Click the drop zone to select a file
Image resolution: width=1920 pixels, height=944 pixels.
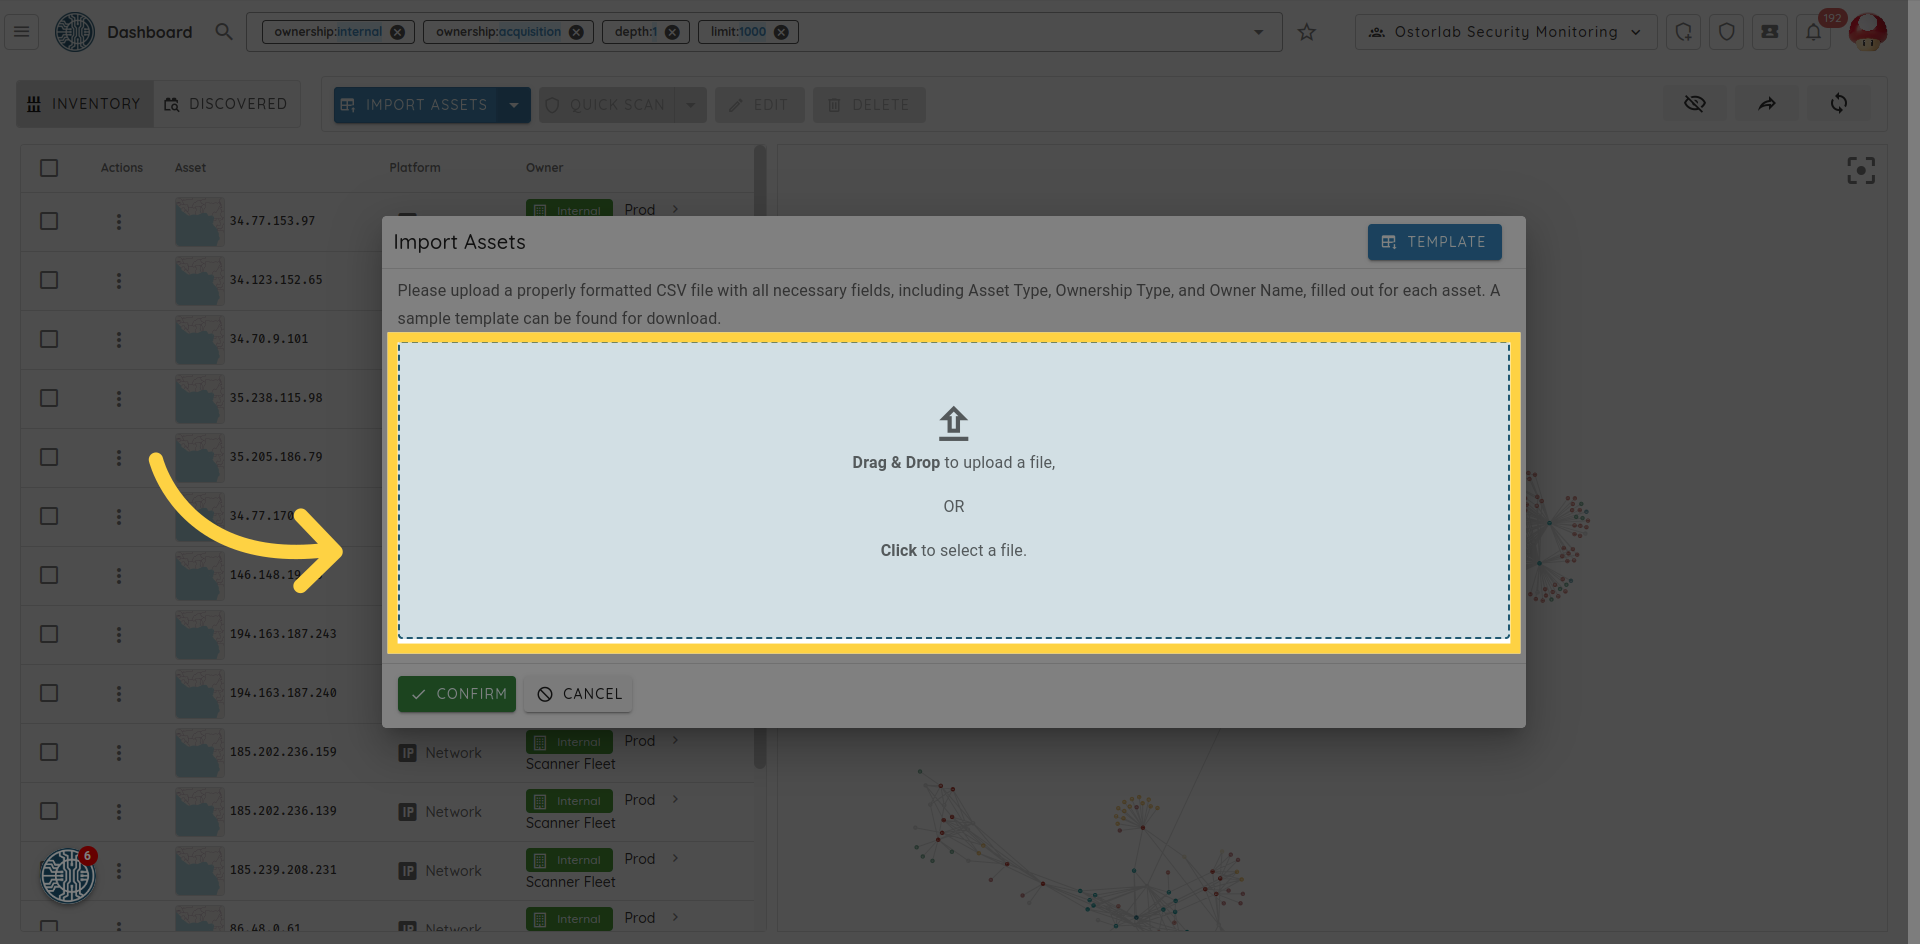[953, 491]
